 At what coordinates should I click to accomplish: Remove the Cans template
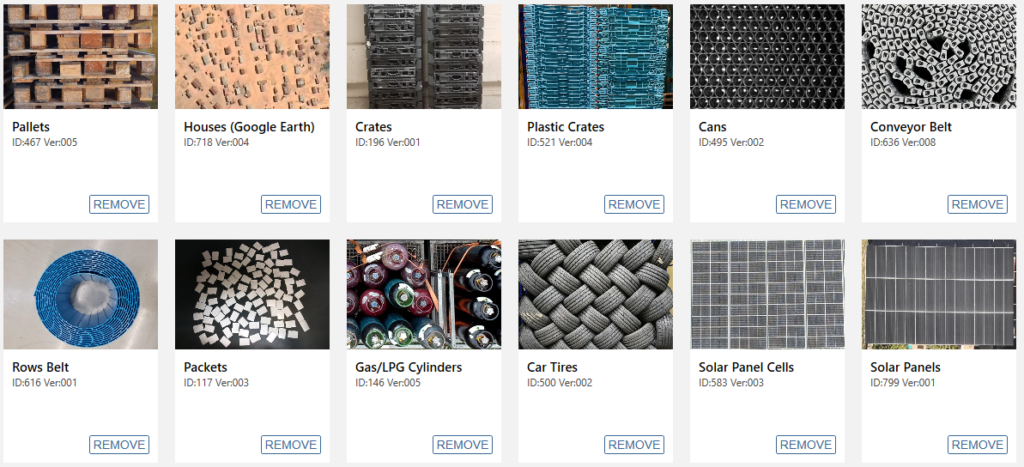coord(806,204)
